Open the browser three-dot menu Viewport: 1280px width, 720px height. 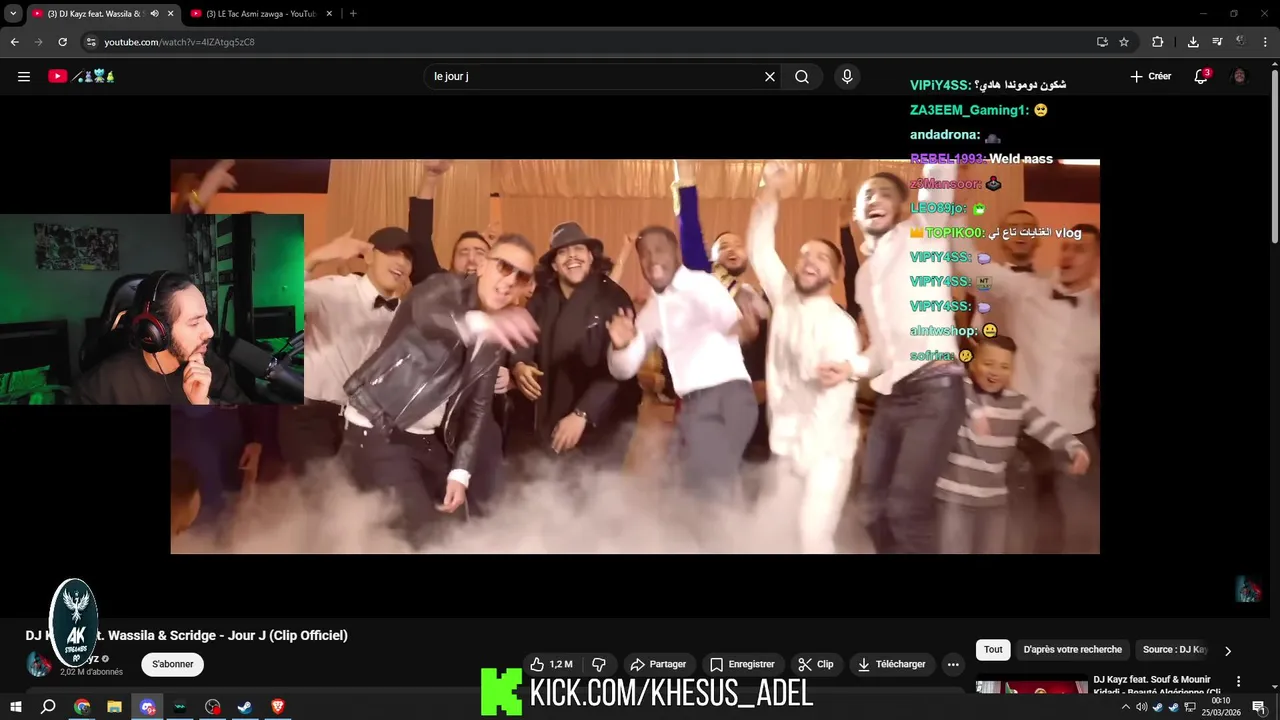click(1265, 42)
